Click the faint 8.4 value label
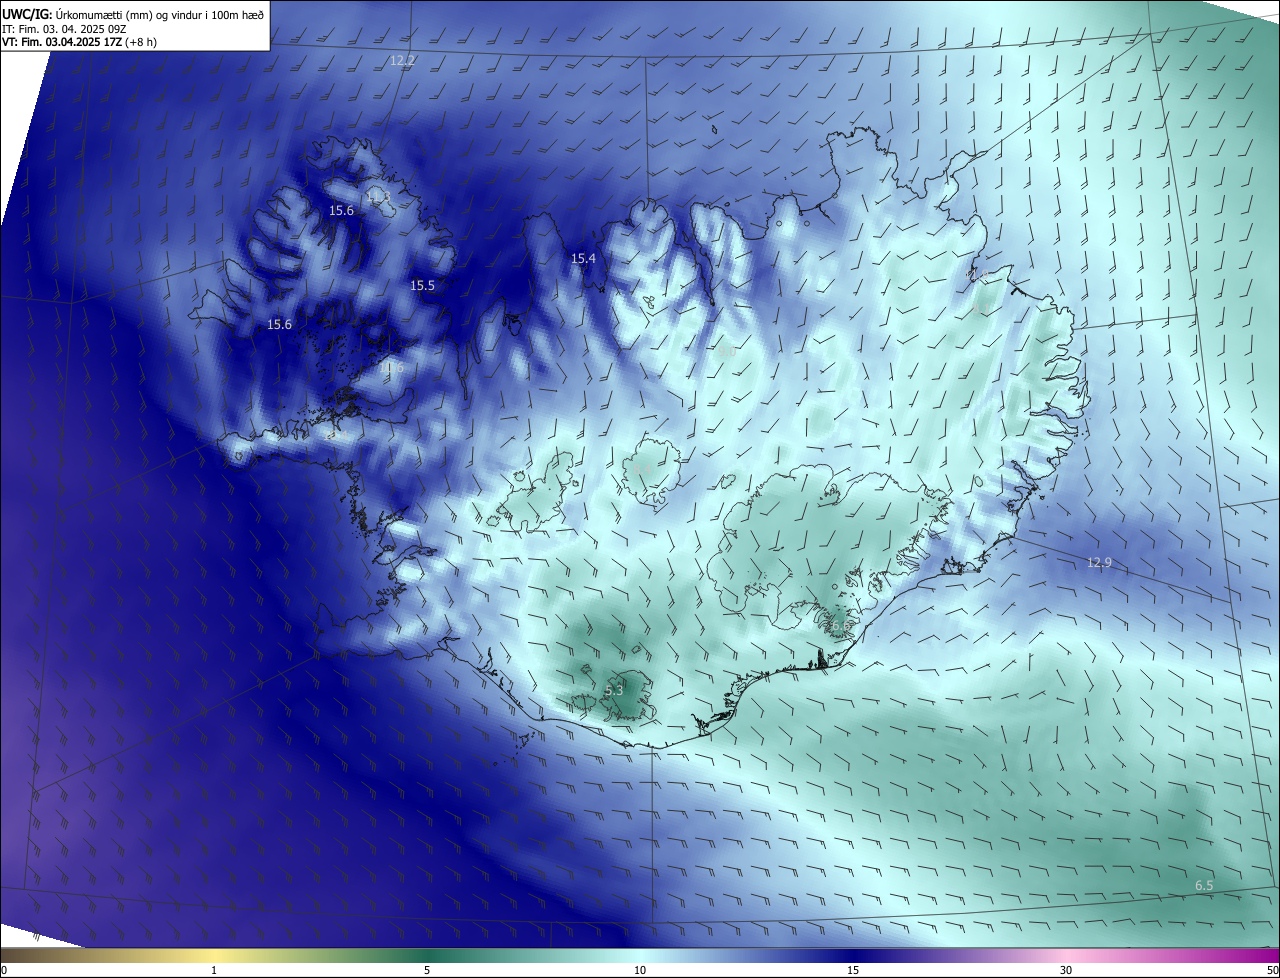 [x=643, y=468]
